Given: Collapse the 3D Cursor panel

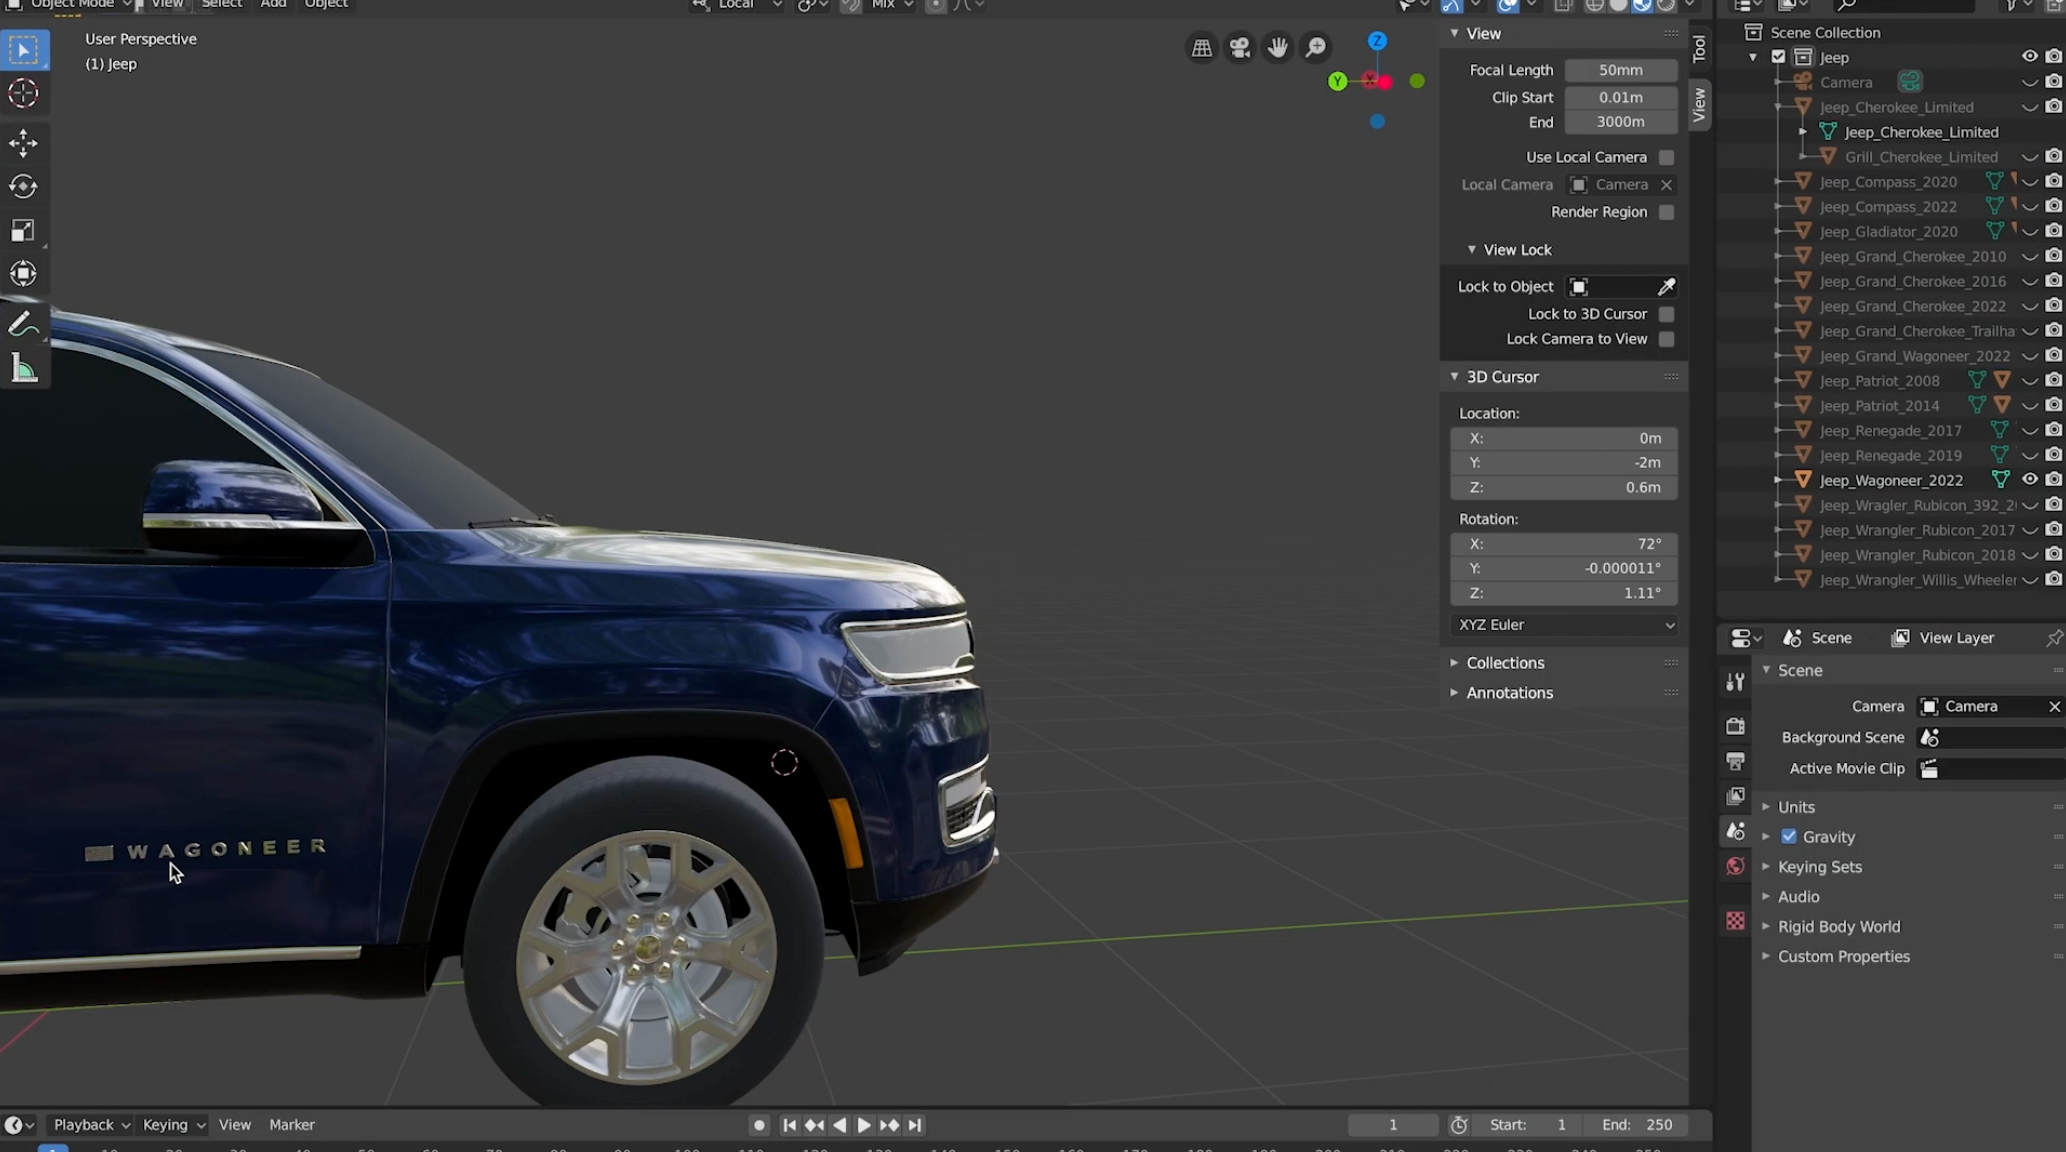Looking at the screenshot, I should [x=1454, y=377].
